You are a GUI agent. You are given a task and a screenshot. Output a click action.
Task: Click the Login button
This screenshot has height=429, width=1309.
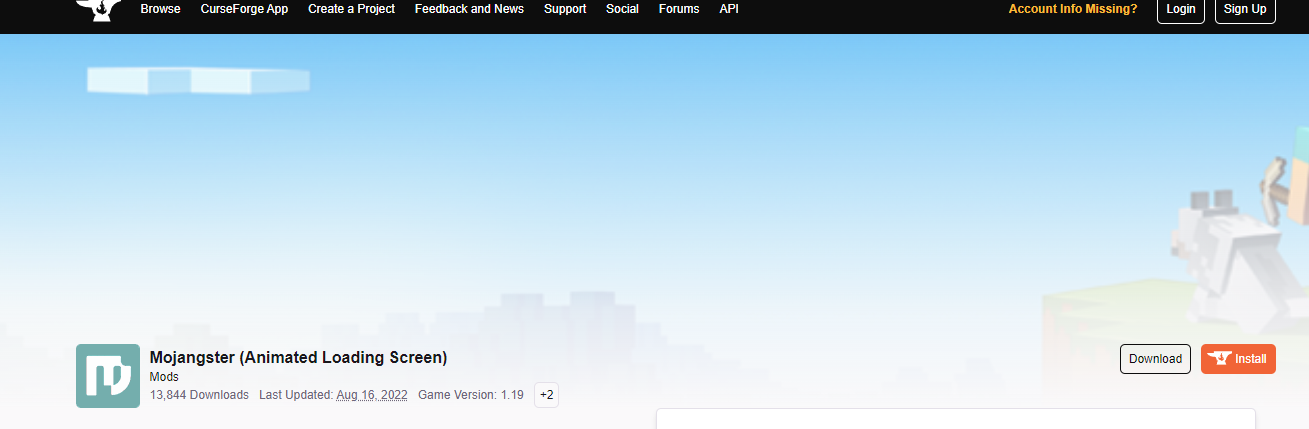point(1181,9)
